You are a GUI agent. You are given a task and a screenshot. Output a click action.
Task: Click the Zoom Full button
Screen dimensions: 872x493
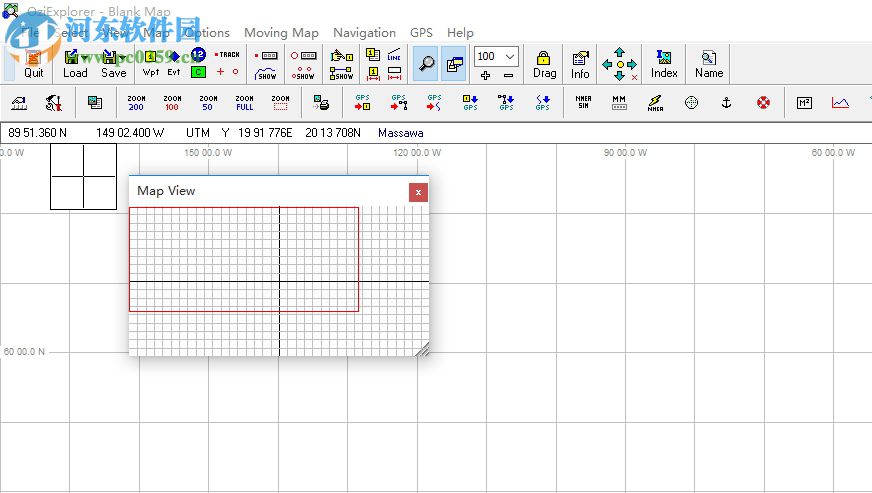[244, 103]
